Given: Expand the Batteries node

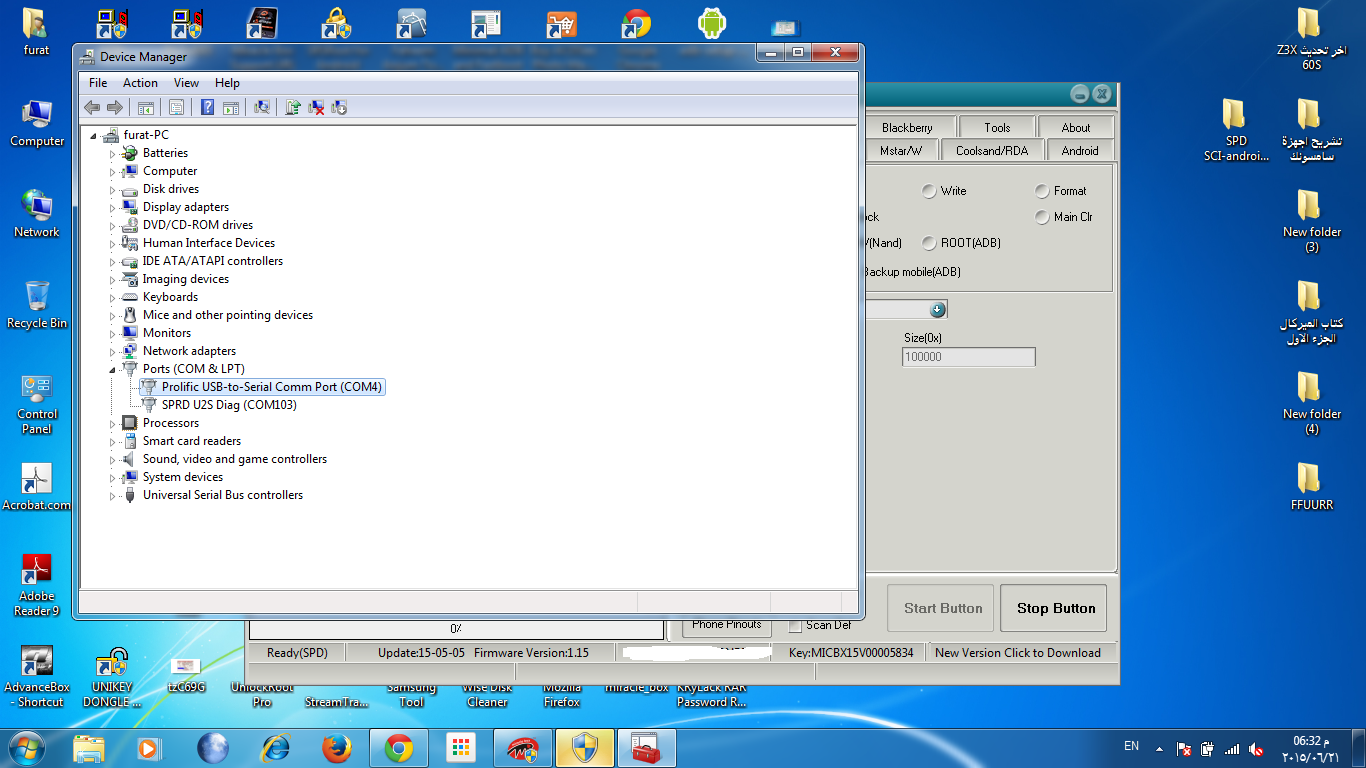Looking at the screenshot, I should pos(113,154).
